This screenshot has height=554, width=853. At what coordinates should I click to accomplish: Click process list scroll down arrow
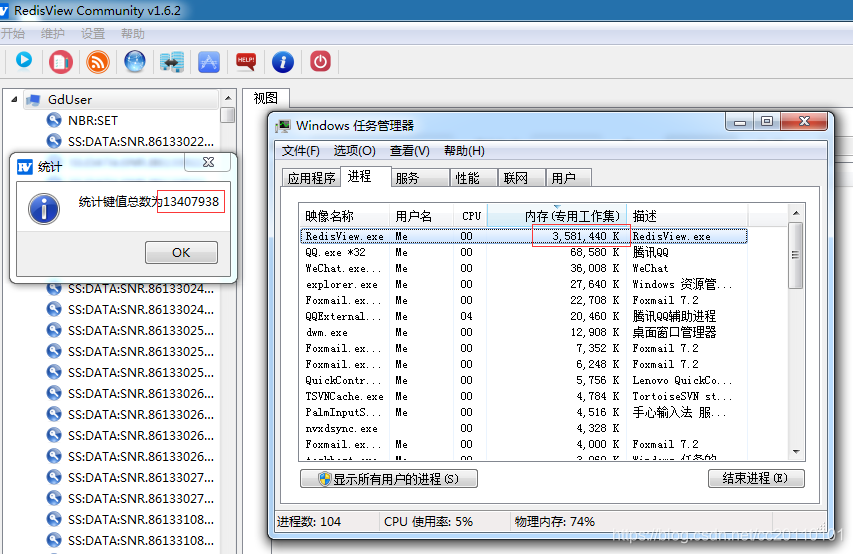(796, 452)
